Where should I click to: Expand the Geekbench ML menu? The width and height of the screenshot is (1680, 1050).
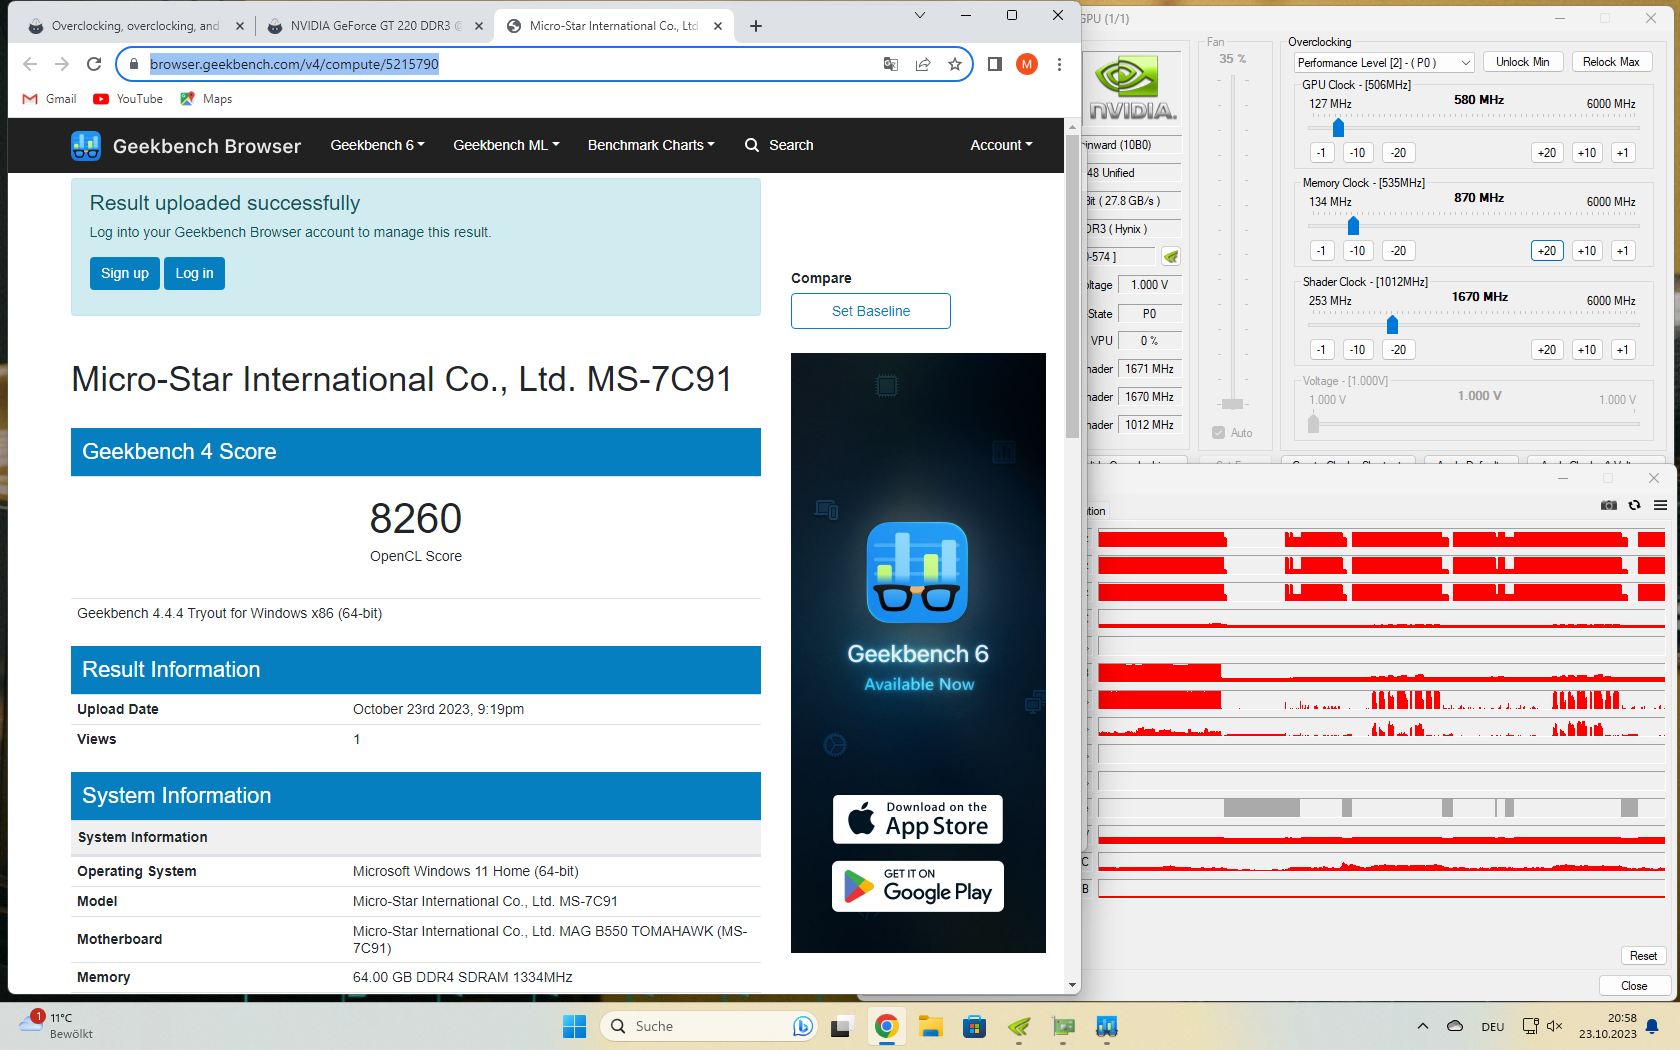[506, 145]
